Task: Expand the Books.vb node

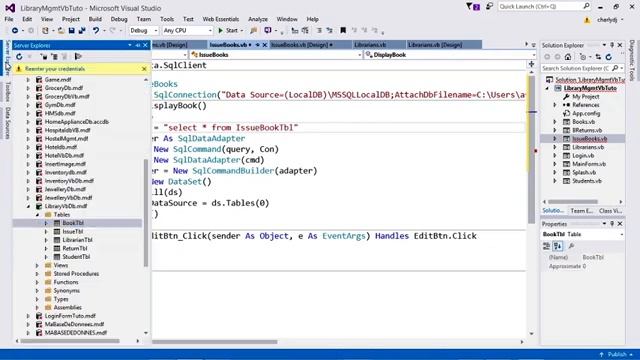Action: [555, 122]
